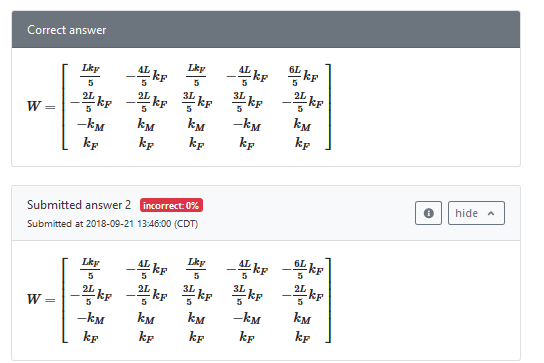The image size is (544, 363).
Task: Click first-column LkF/5 entry of correct answer matrix
Action: 91,75
